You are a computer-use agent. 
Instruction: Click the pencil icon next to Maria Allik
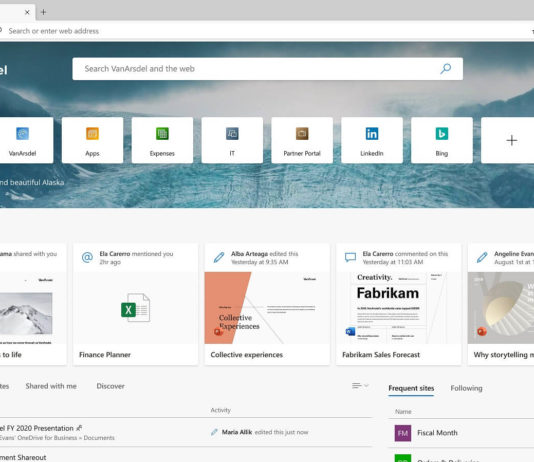click(x=214, y=432)
